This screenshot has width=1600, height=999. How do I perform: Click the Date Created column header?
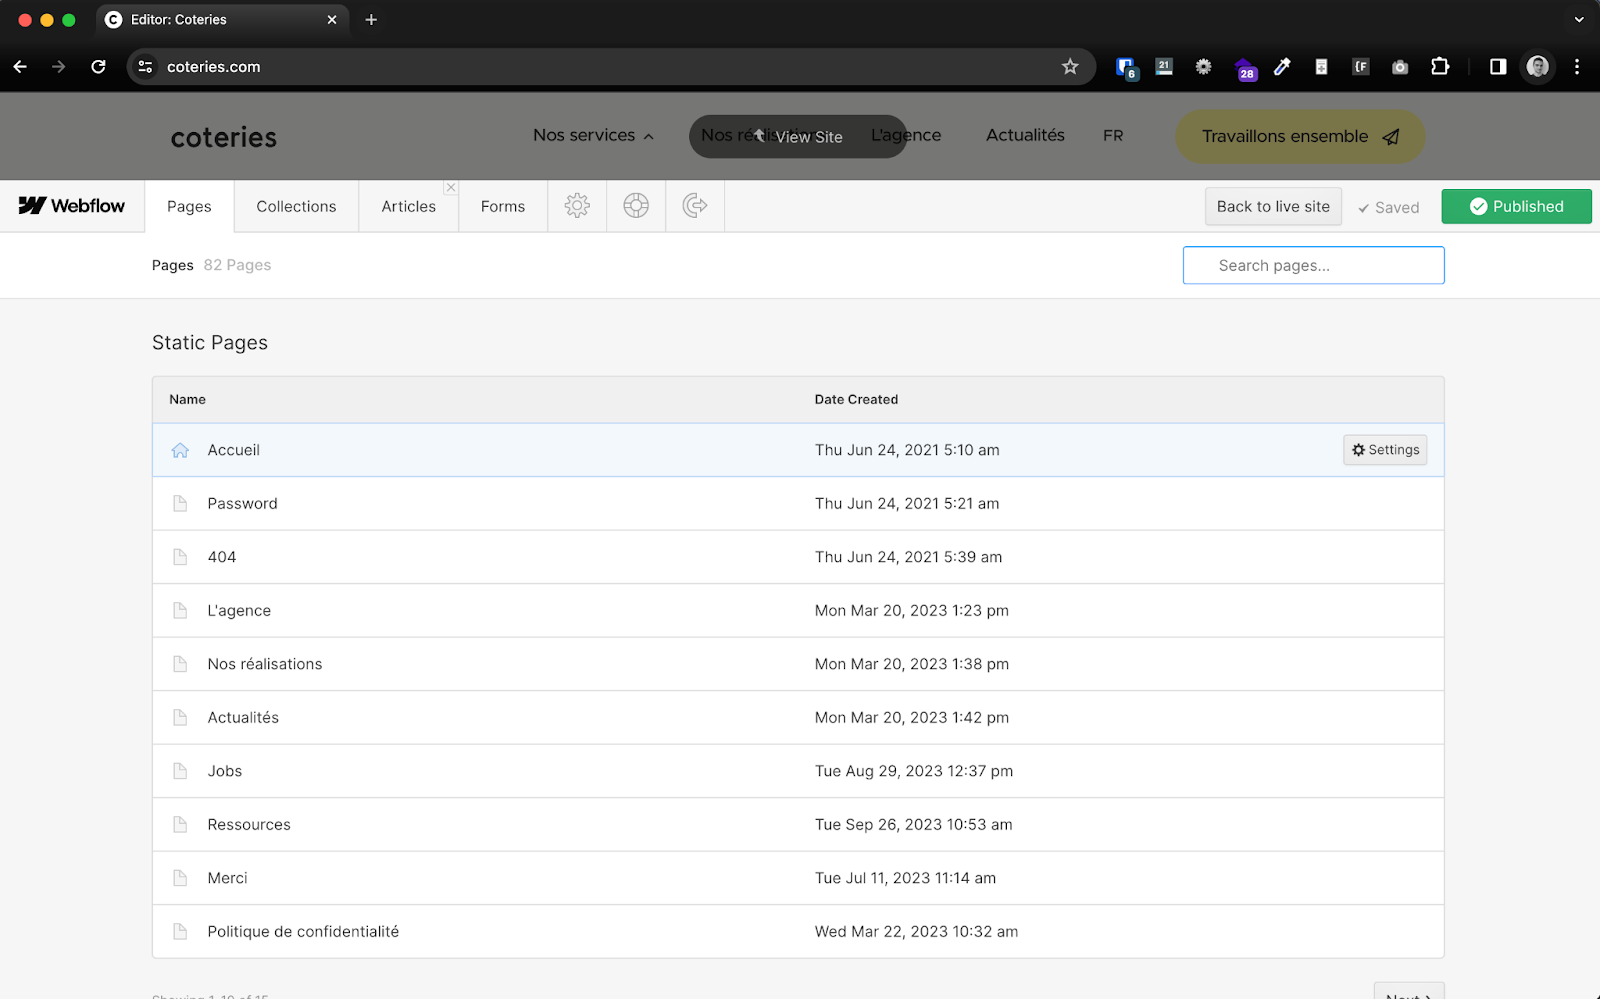click(x=856, y=399)
